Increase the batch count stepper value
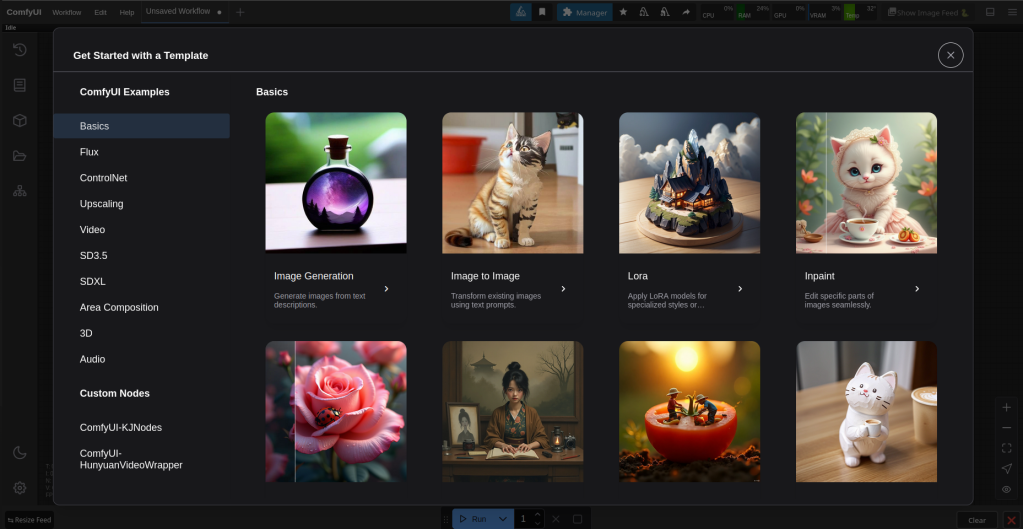The image size is (1023, 529). click(x=538, y=515)
